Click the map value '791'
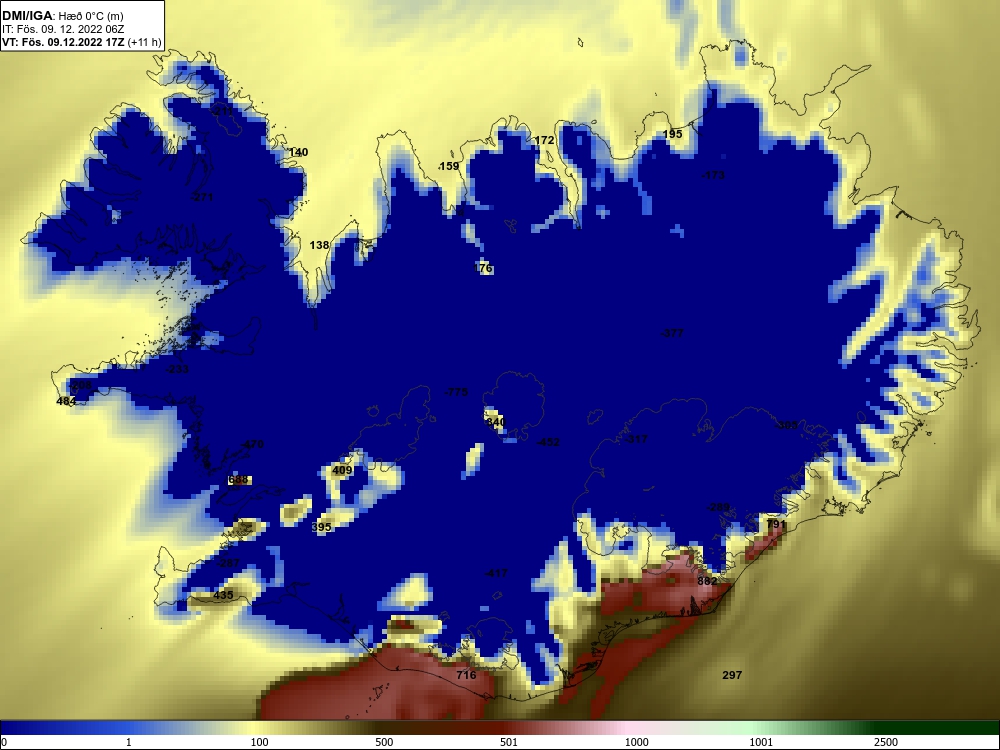The width and height of the screenshot is (1000, 750). pos(776,524)
